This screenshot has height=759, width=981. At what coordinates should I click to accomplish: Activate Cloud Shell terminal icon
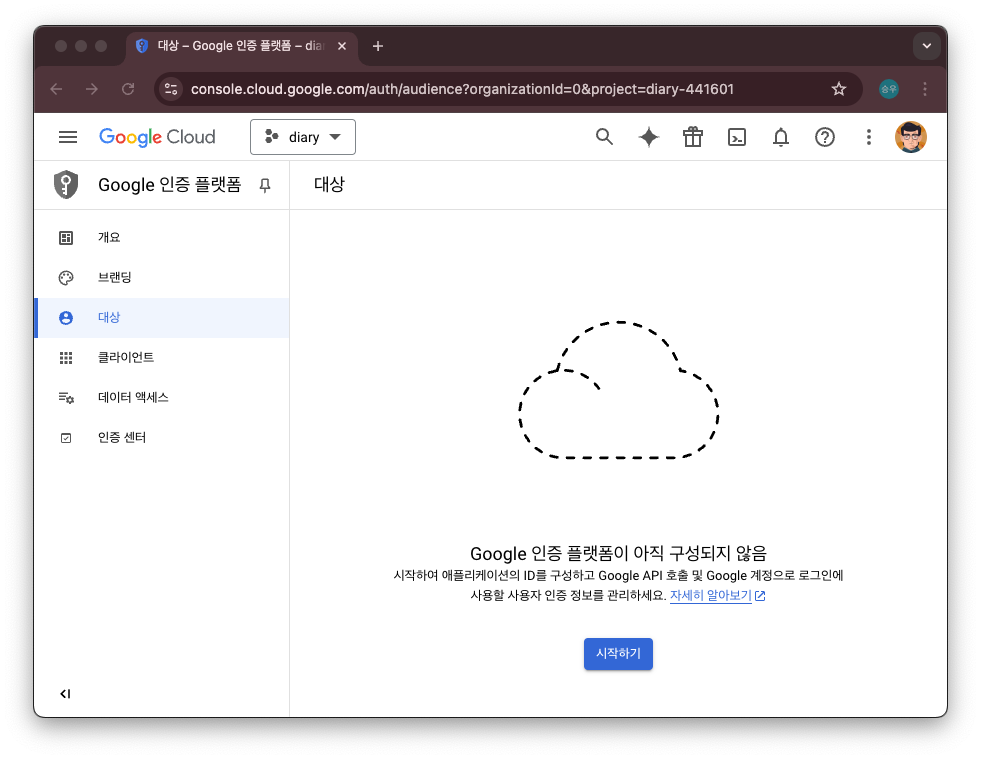[x=737, y=137]
